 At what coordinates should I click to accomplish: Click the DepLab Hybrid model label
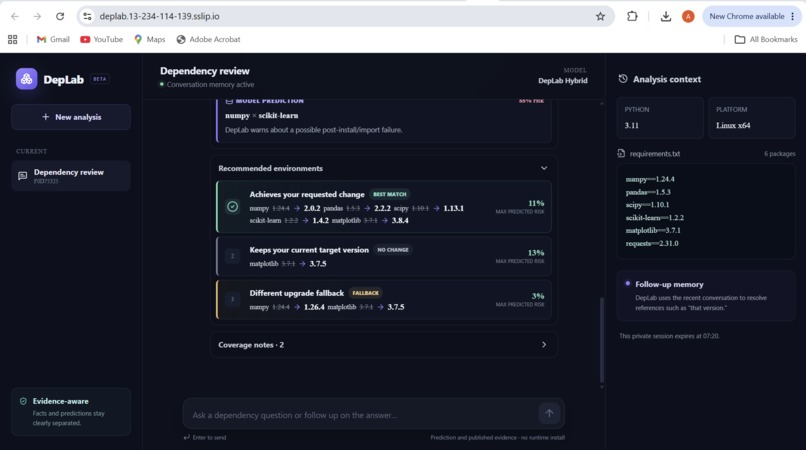[563, 80]
